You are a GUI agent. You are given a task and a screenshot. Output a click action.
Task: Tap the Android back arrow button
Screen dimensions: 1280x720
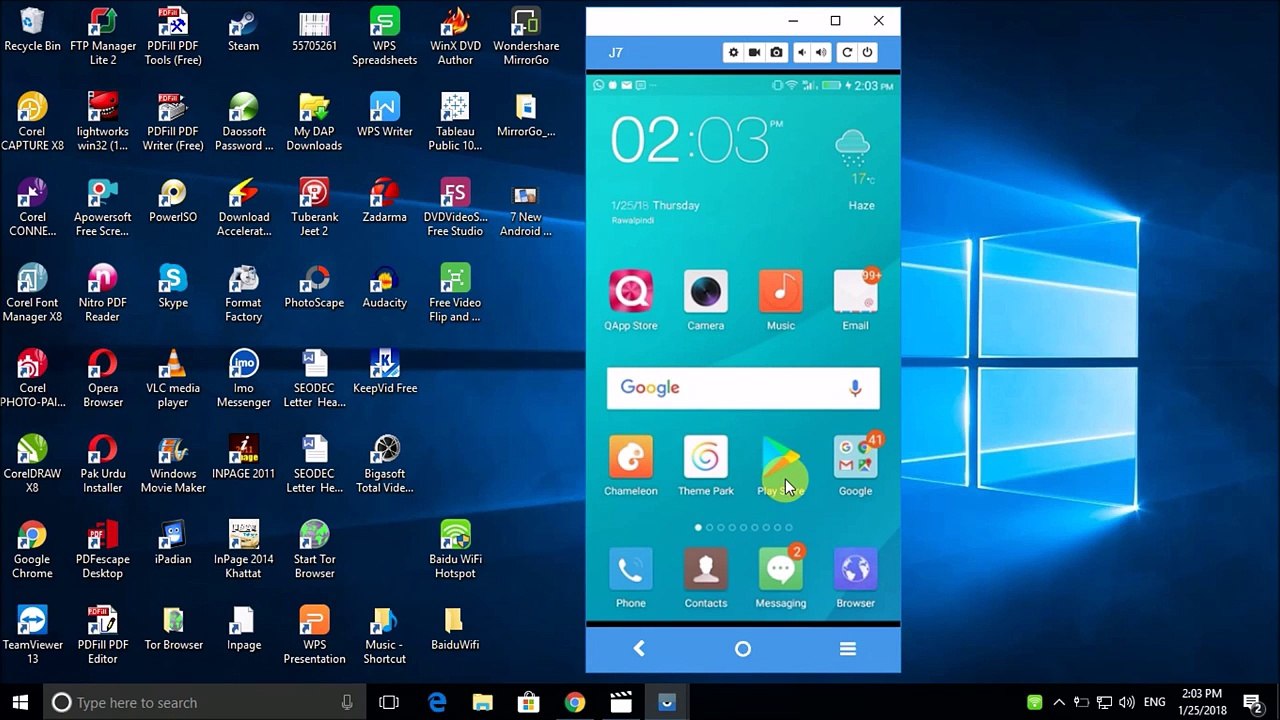point(639,649)
